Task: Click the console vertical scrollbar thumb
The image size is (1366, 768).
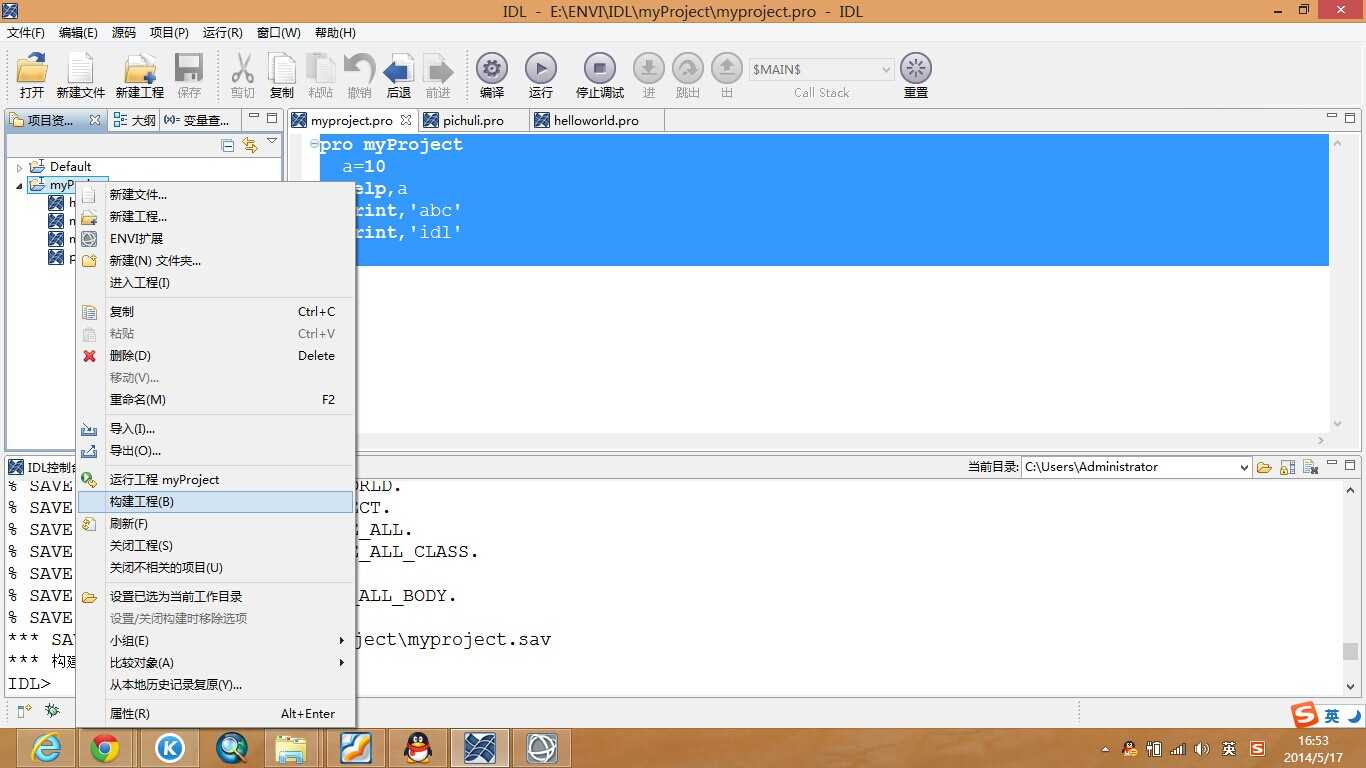Action: click(x=1350, y=651)
